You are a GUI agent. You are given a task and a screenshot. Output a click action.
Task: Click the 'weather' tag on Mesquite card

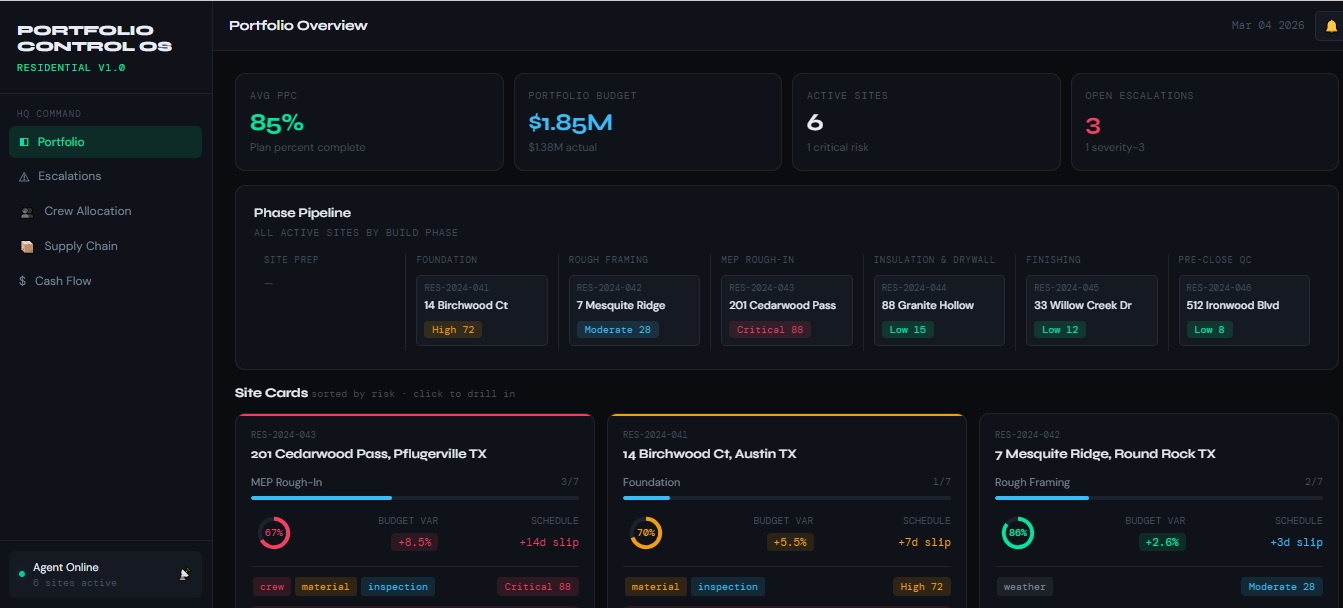pyautogui.click(x=1024, y=587)
